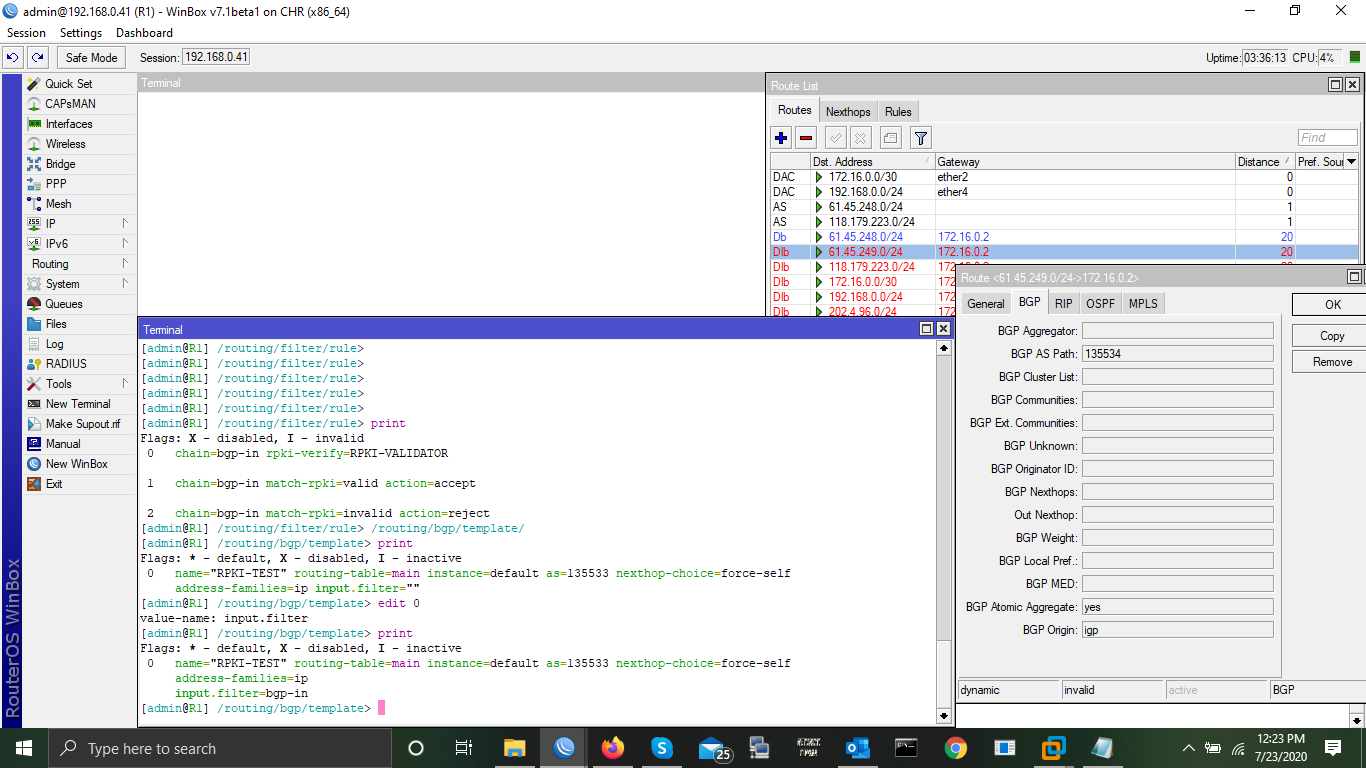The image size is (1366, 768).
Task: Remove route with red minus icon
Action: [x=806, y=138]
